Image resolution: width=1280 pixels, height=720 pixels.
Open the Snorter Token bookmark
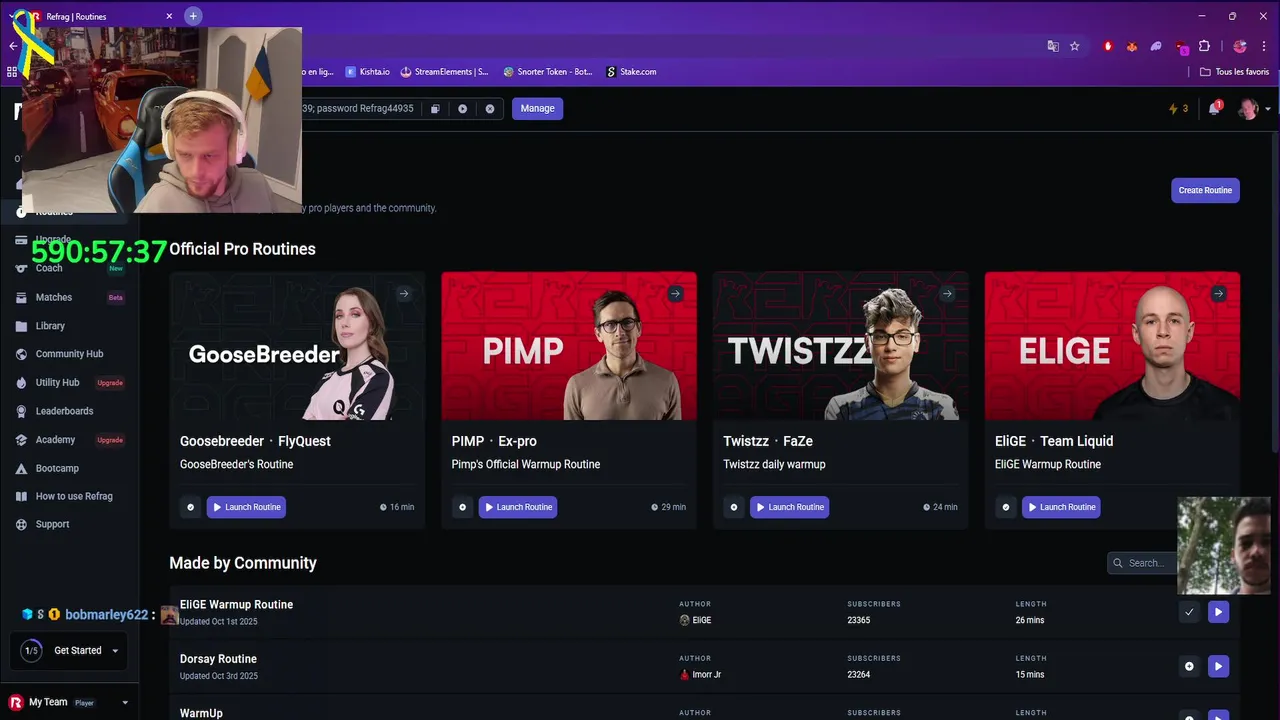tap(548, 72)
